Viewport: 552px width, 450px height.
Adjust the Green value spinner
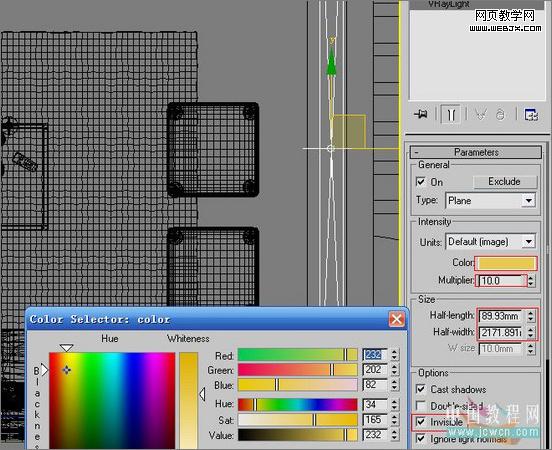394,370
